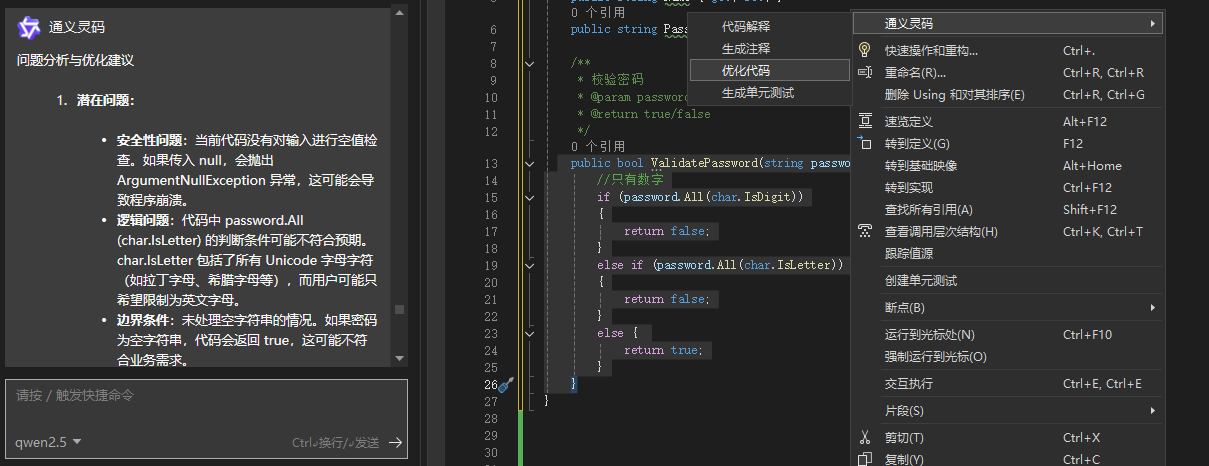Select 跟踪值源 menu entry

point(1008,253)
